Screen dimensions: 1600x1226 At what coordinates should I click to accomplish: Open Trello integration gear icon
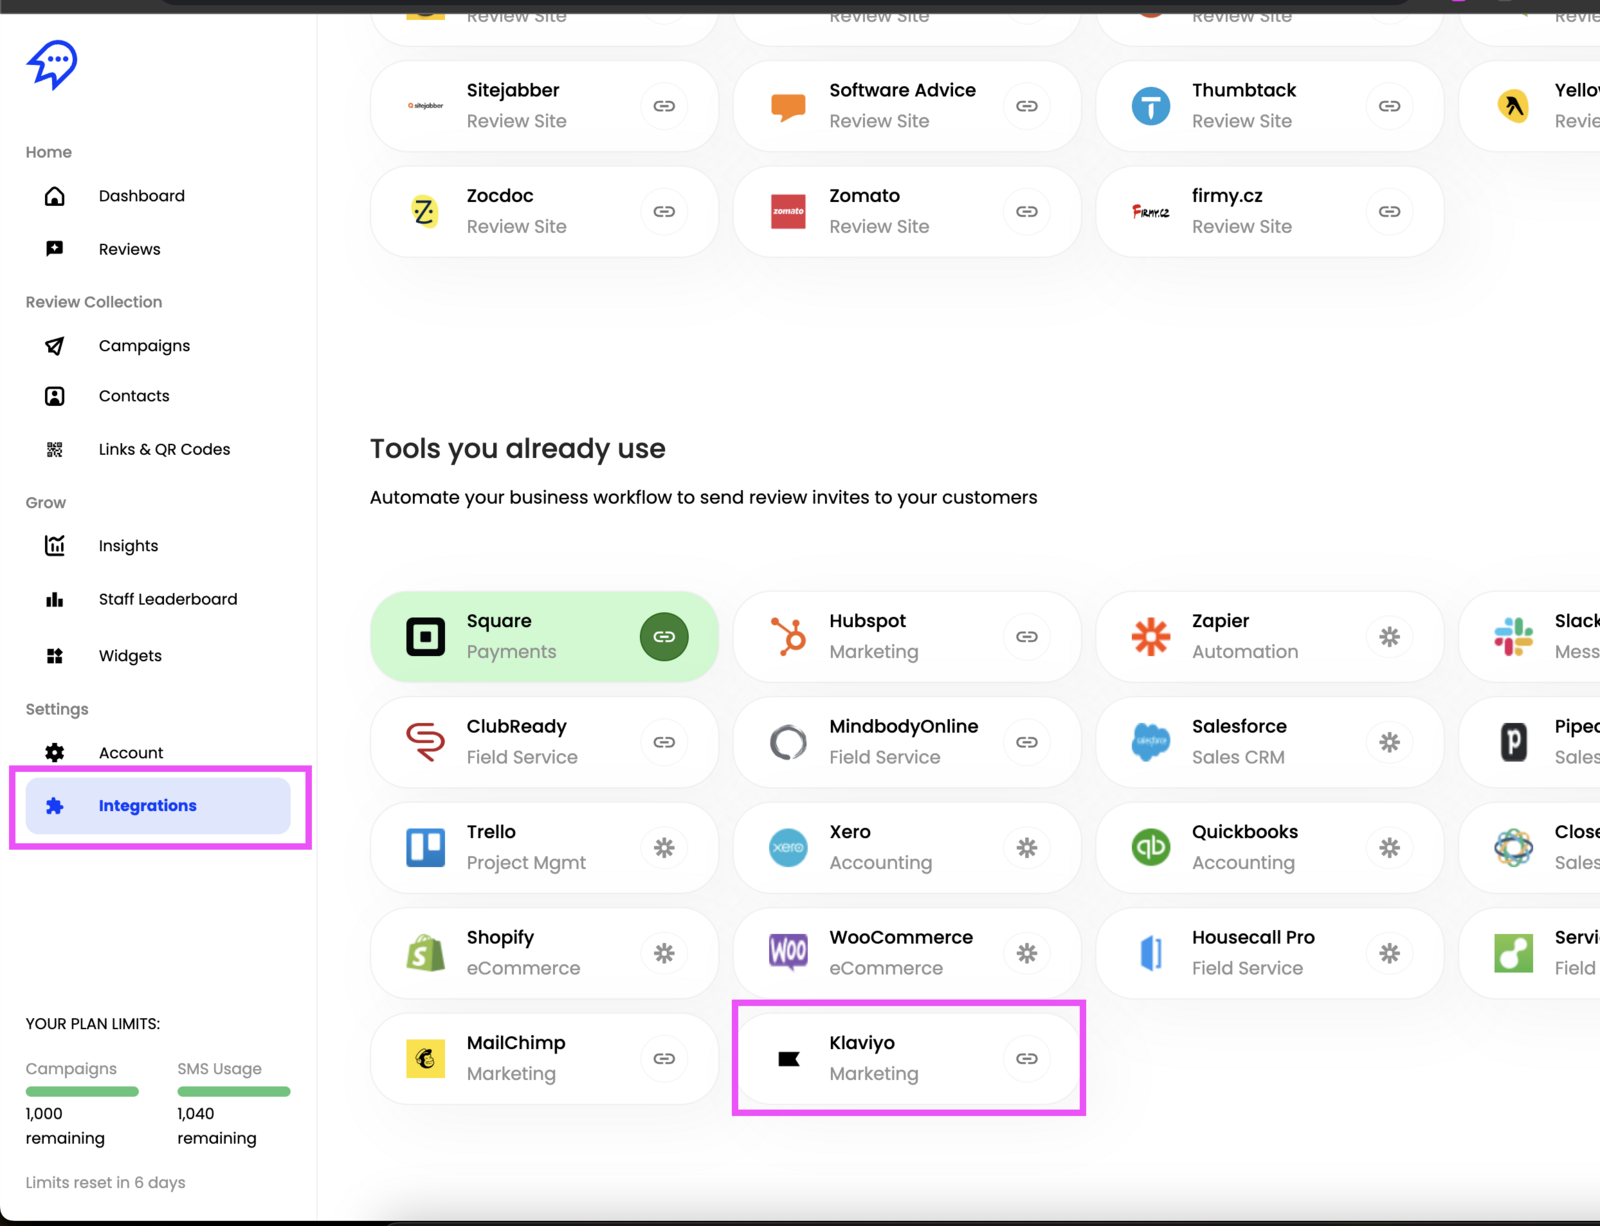(664, 848)
